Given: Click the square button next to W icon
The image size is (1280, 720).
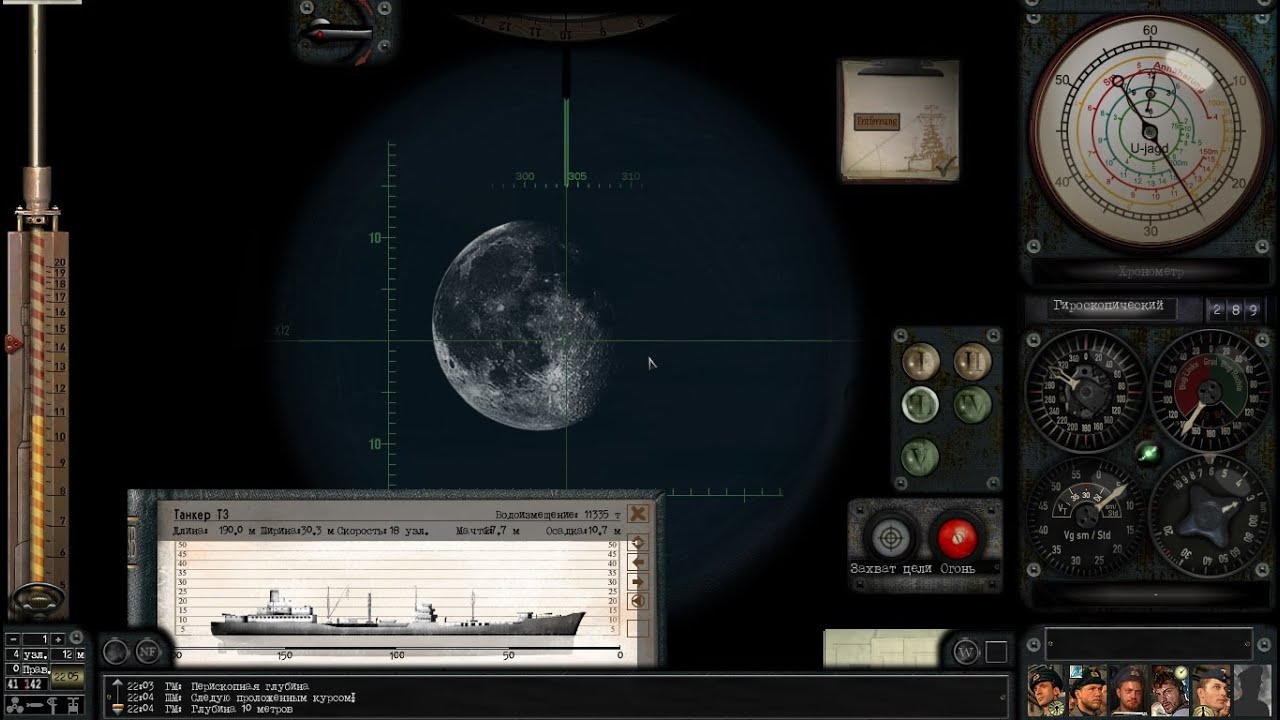Looking at the screenshot, I should 996,652.
